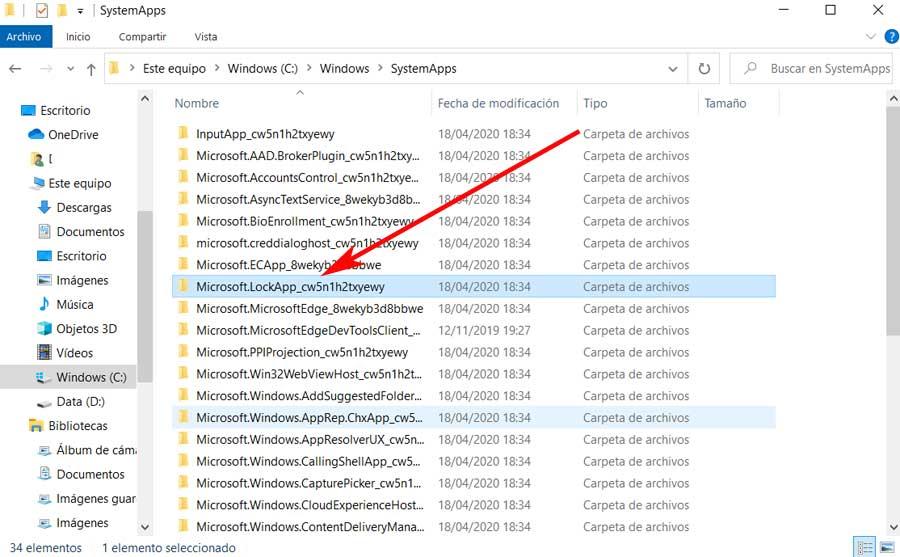Viewport: 900px width, 557px height.
Task: Select Microsoft.BioEnrollment folder
Action: coord(474,221)
